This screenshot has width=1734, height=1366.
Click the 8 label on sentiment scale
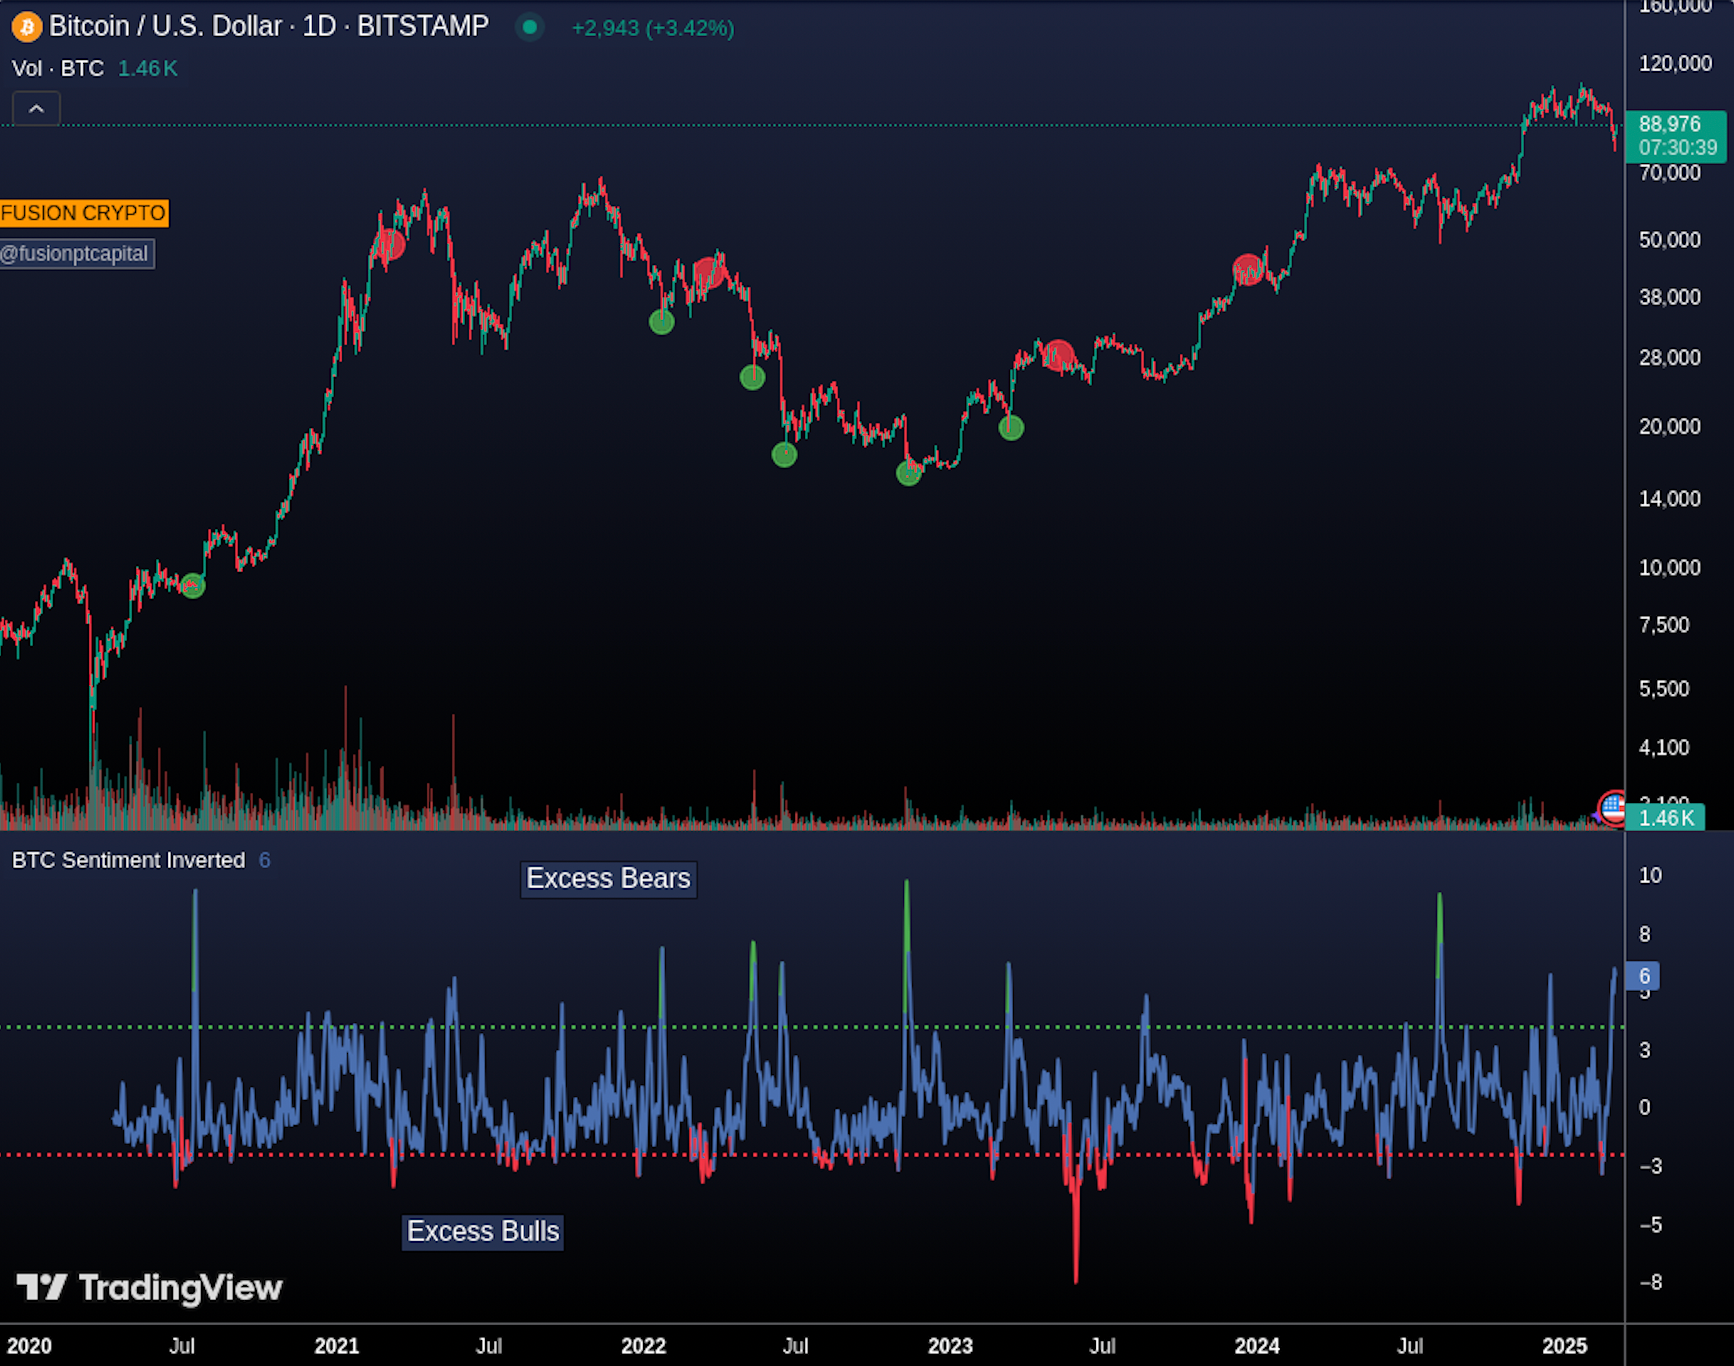1645,934
